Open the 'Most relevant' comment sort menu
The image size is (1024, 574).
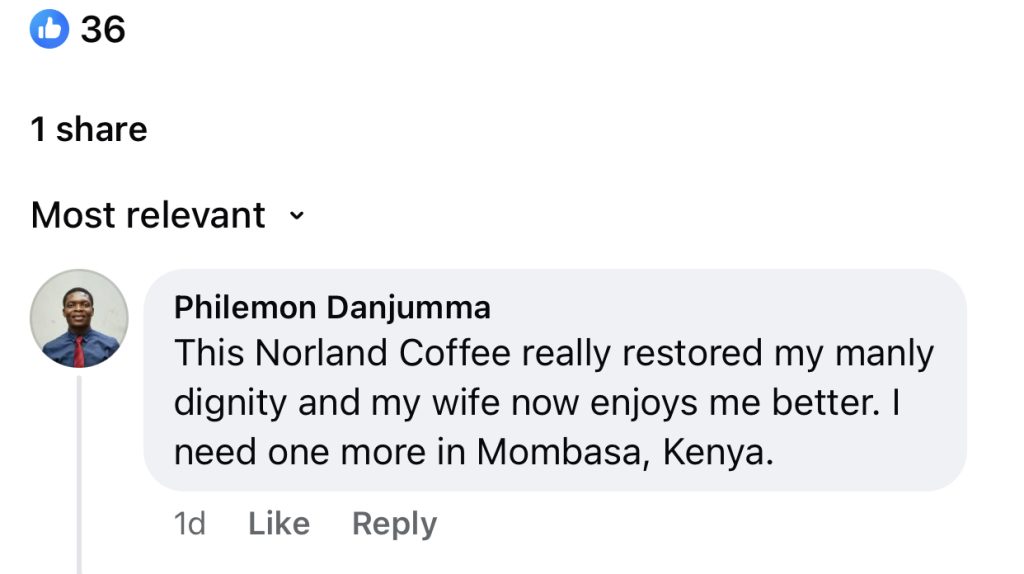[148, 215]
